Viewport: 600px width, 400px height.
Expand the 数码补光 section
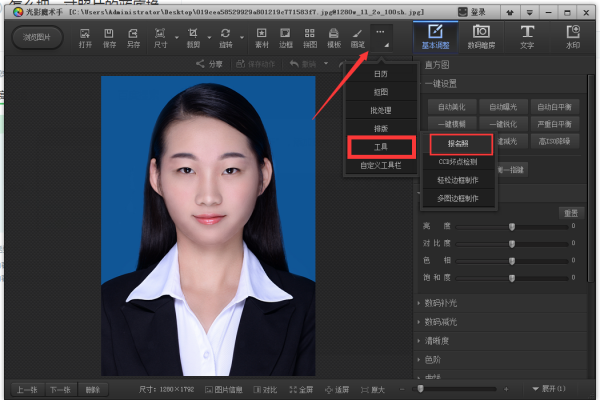(x=441, y=303)
